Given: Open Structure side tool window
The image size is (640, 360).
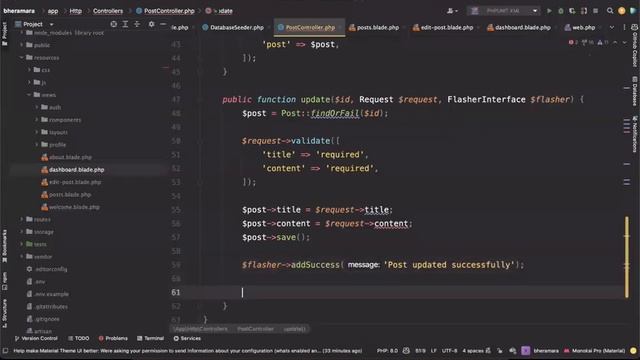Looking at the screenshot, I should coord(4,313).
